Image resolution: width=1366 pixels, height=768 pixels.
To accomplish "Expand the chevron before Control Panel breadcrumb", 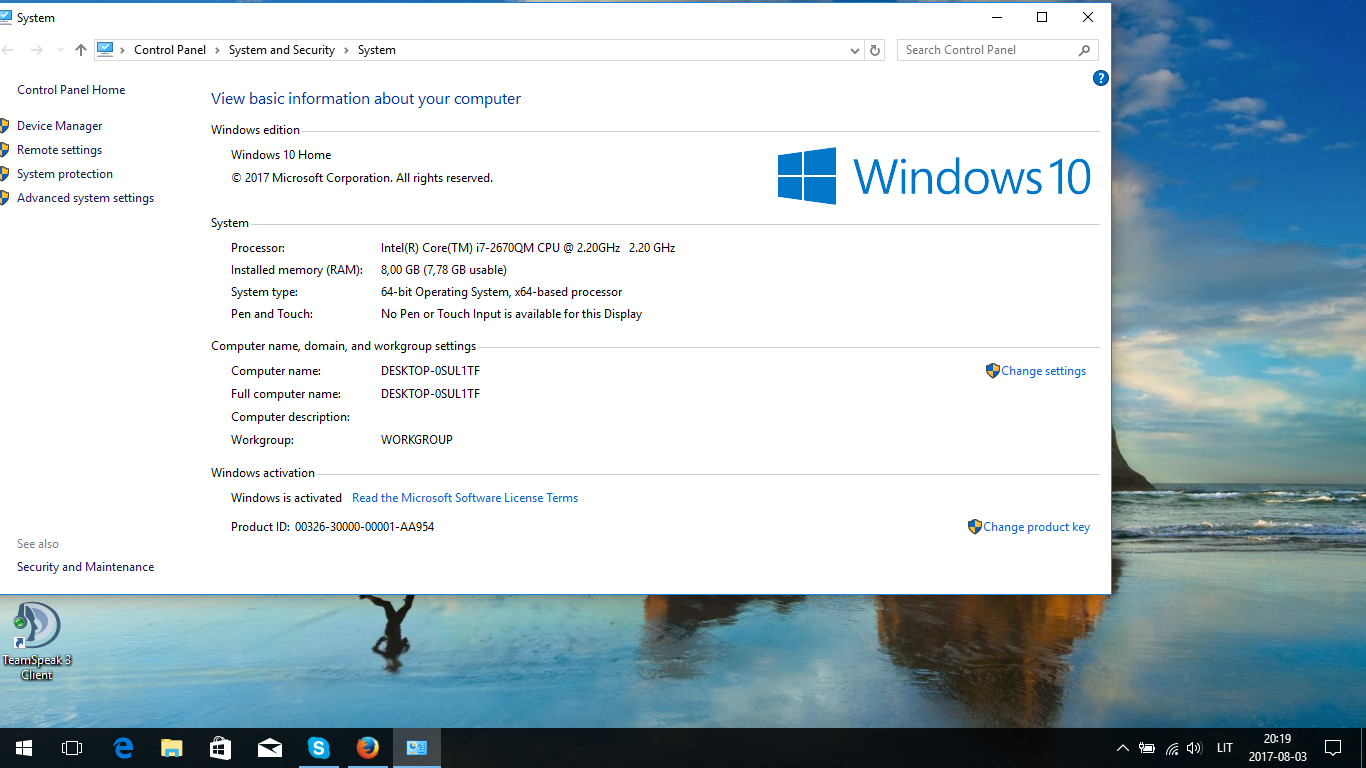I will [122, 50].
